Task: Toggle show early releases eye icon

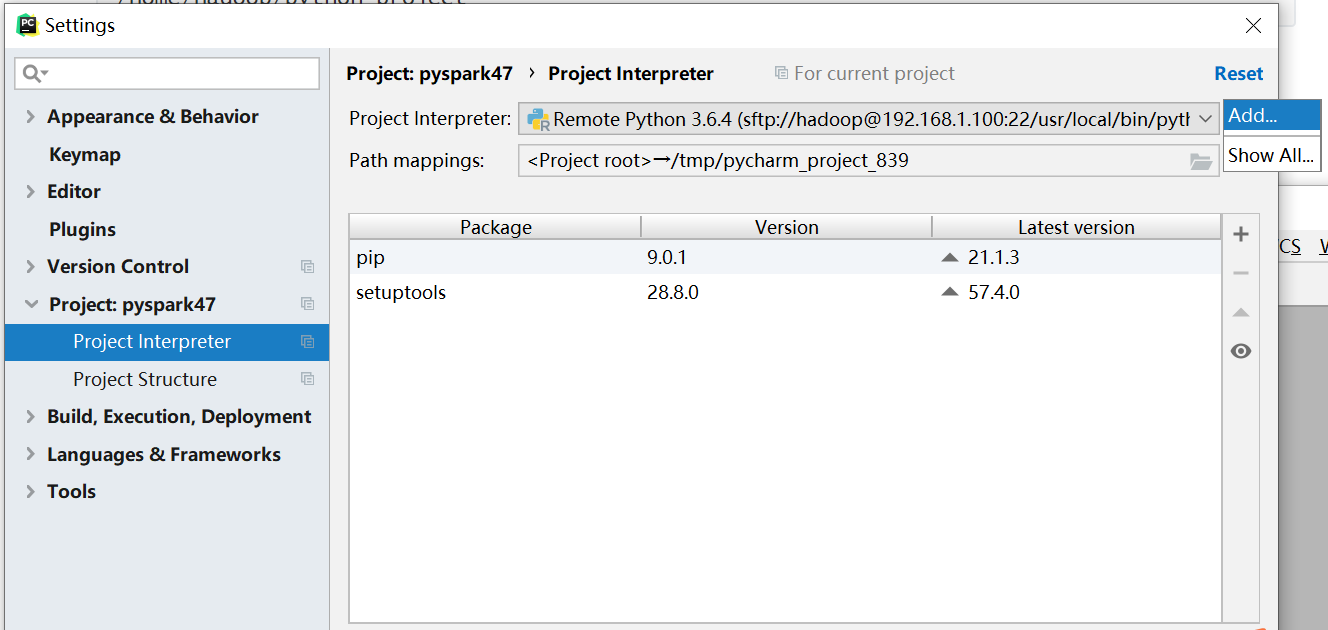Action: coord(1241,351)
